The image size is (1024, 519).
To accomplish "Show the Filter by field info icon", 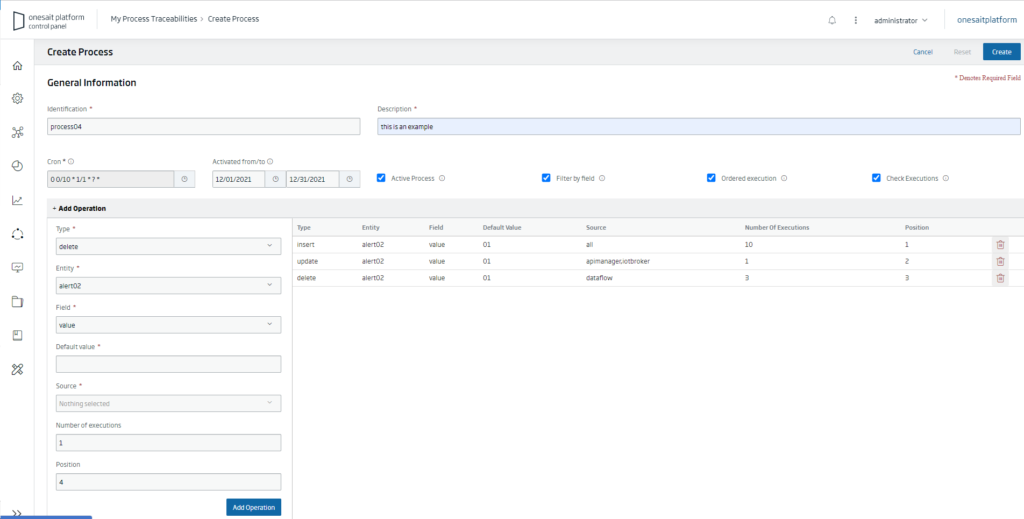I will tap(602, 178).
